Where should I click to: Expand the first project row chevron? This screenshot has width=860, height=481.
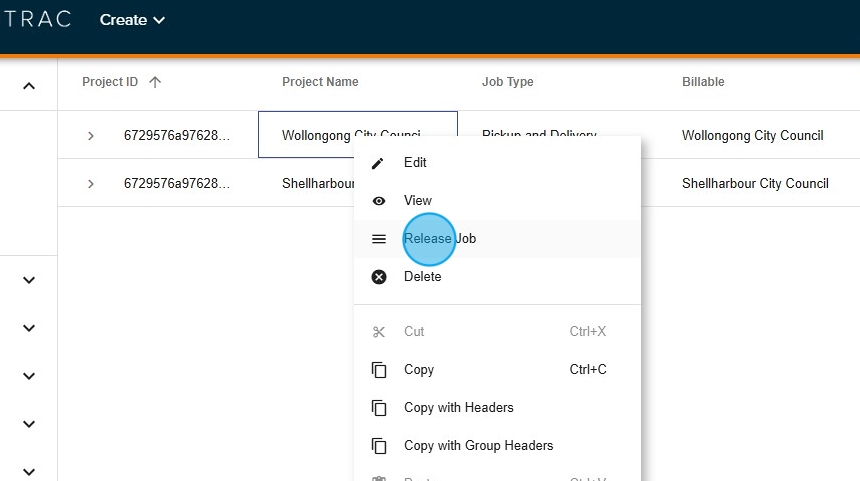91,136
